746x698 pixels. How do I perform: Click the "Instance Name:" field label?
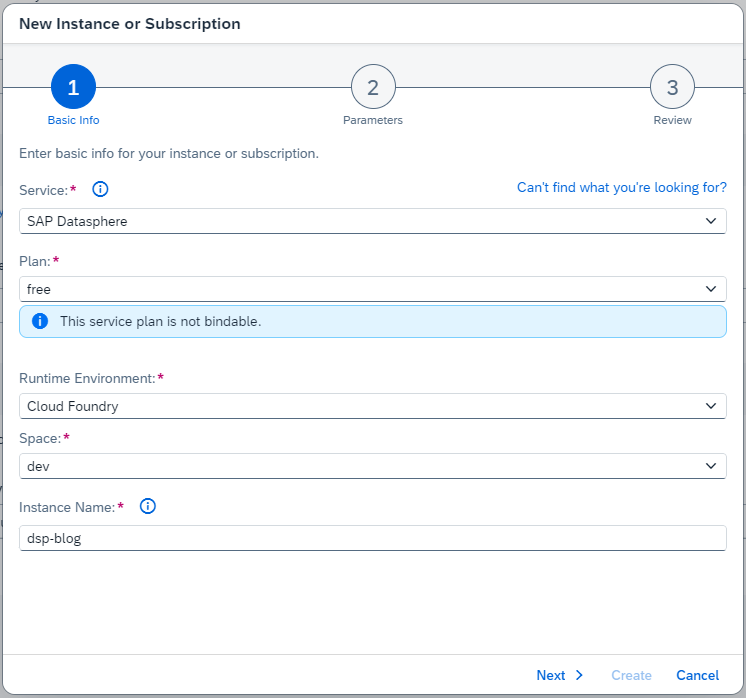pyautogui.click(x=67, y=507)
